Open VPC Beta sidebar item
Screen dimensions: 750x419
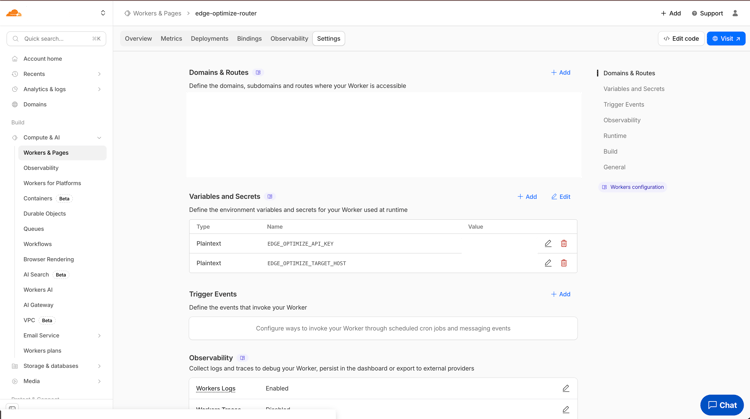coord(38,320)
